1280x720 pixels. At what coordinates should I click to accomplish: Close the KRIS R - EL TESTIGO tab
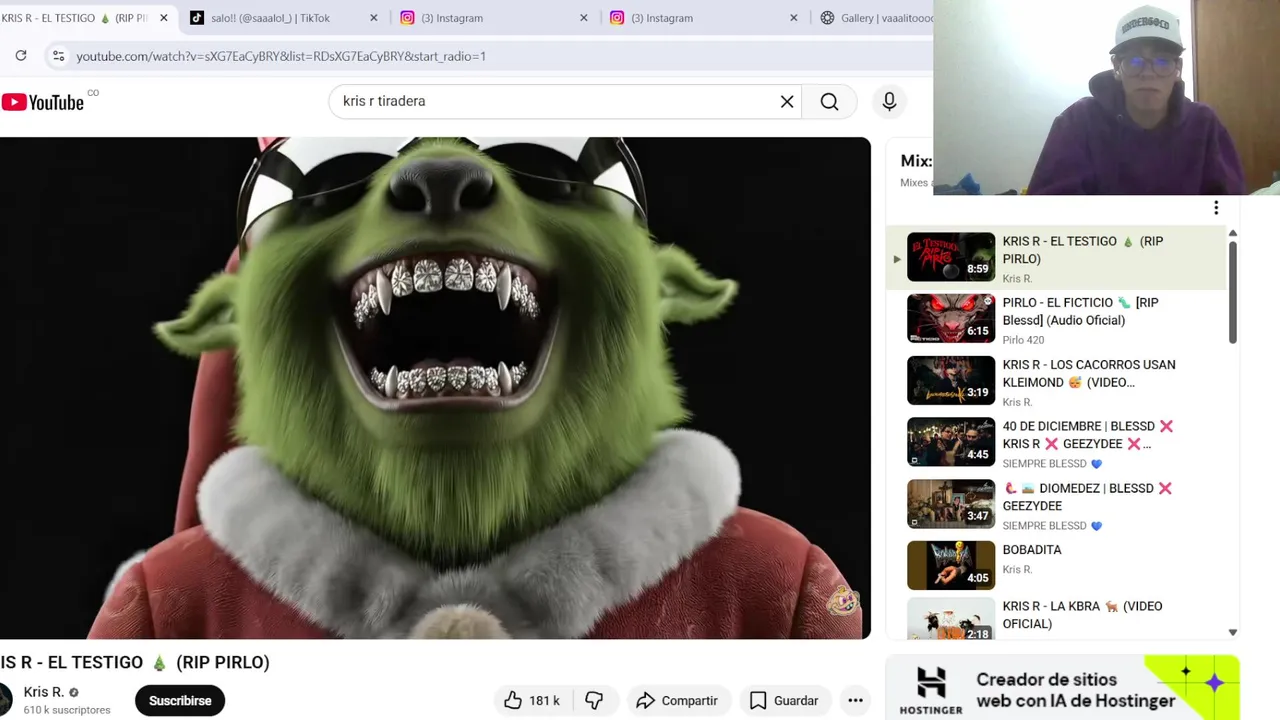click(x=164, y=18)
